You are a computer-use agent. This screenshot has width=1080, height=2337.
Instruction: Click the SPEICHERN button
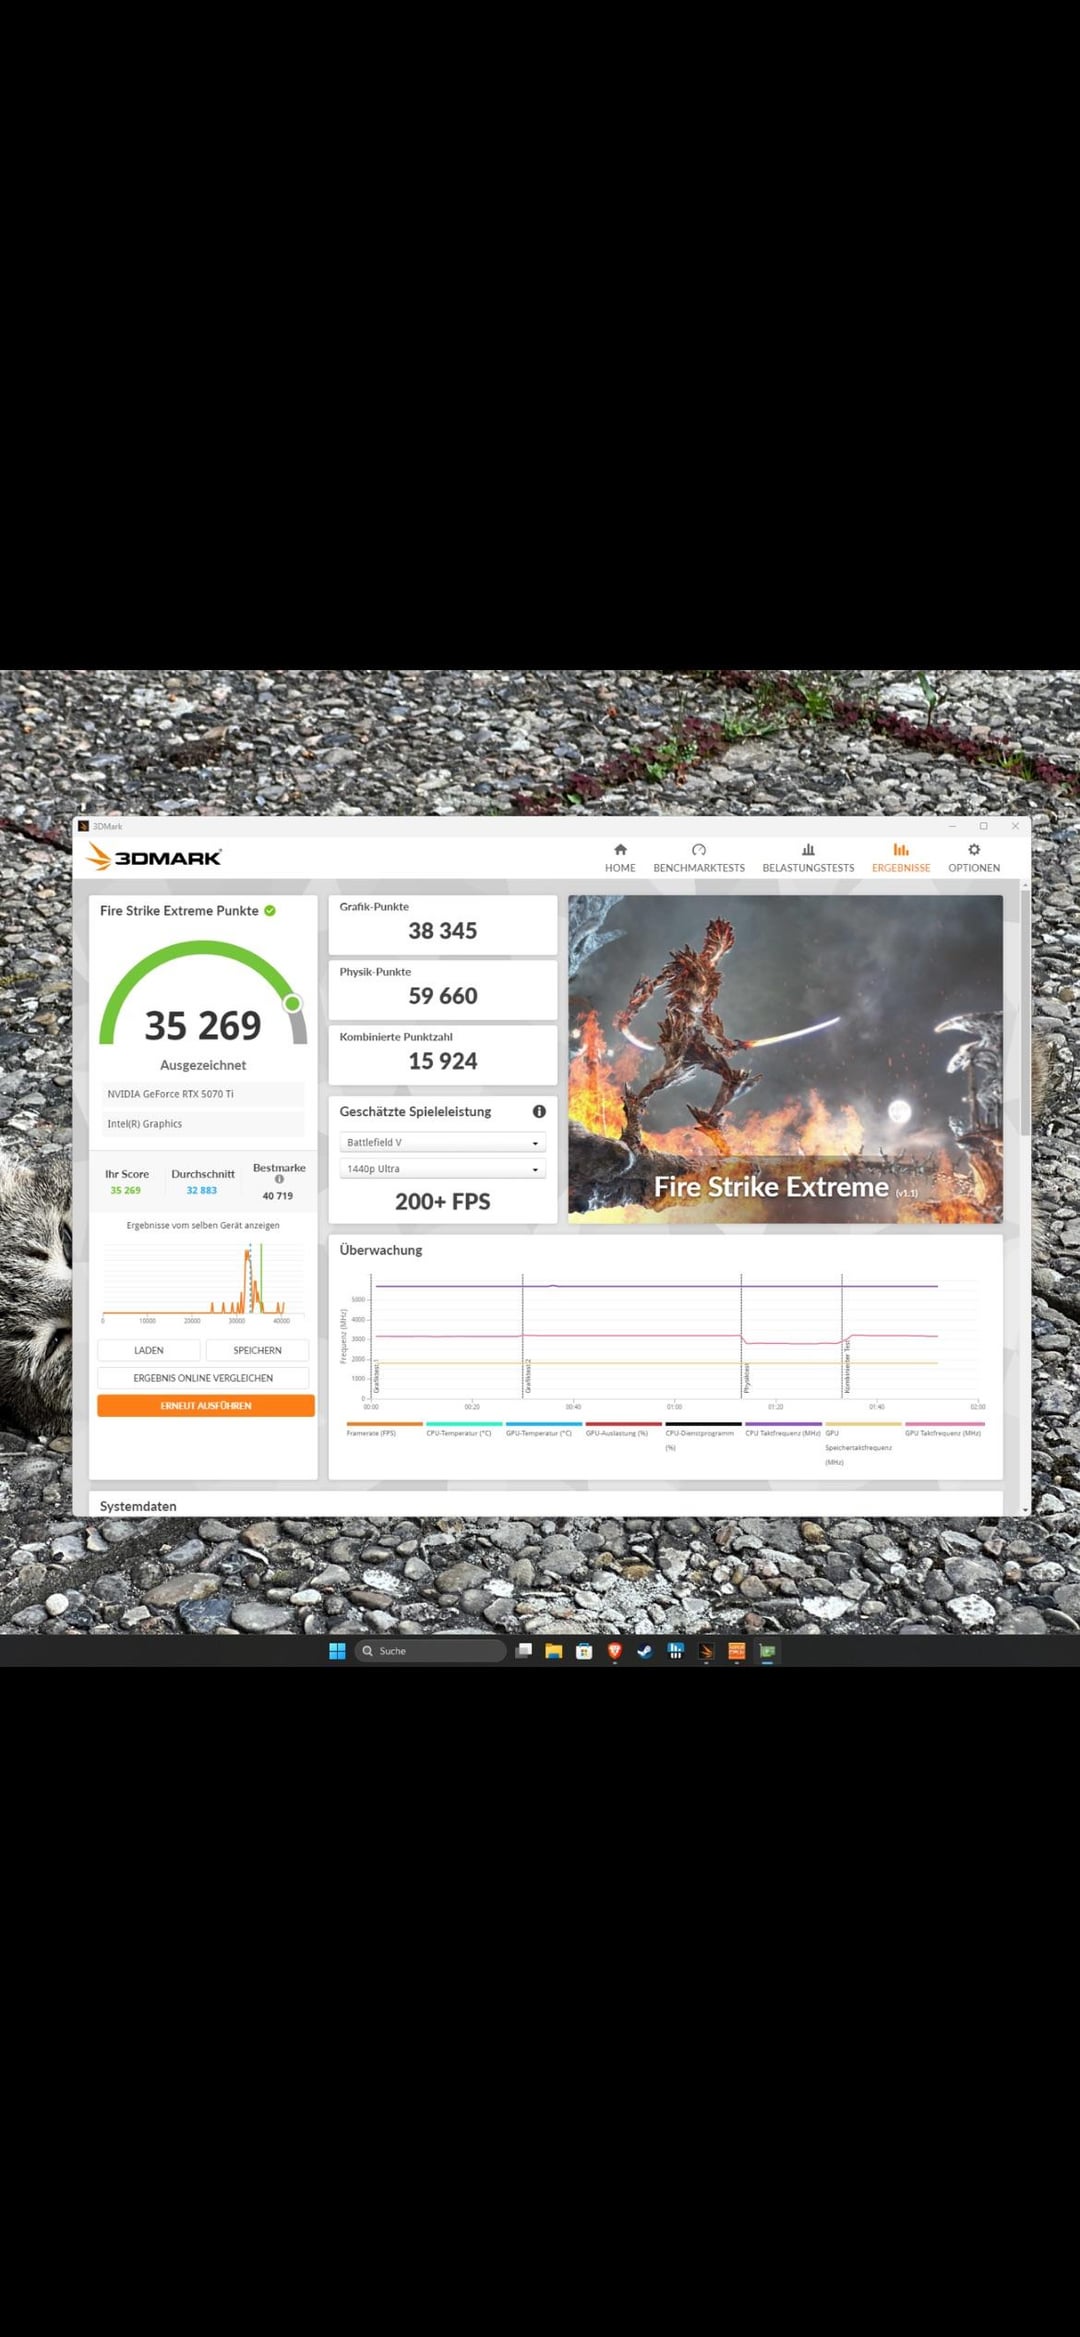[257, 1350]
